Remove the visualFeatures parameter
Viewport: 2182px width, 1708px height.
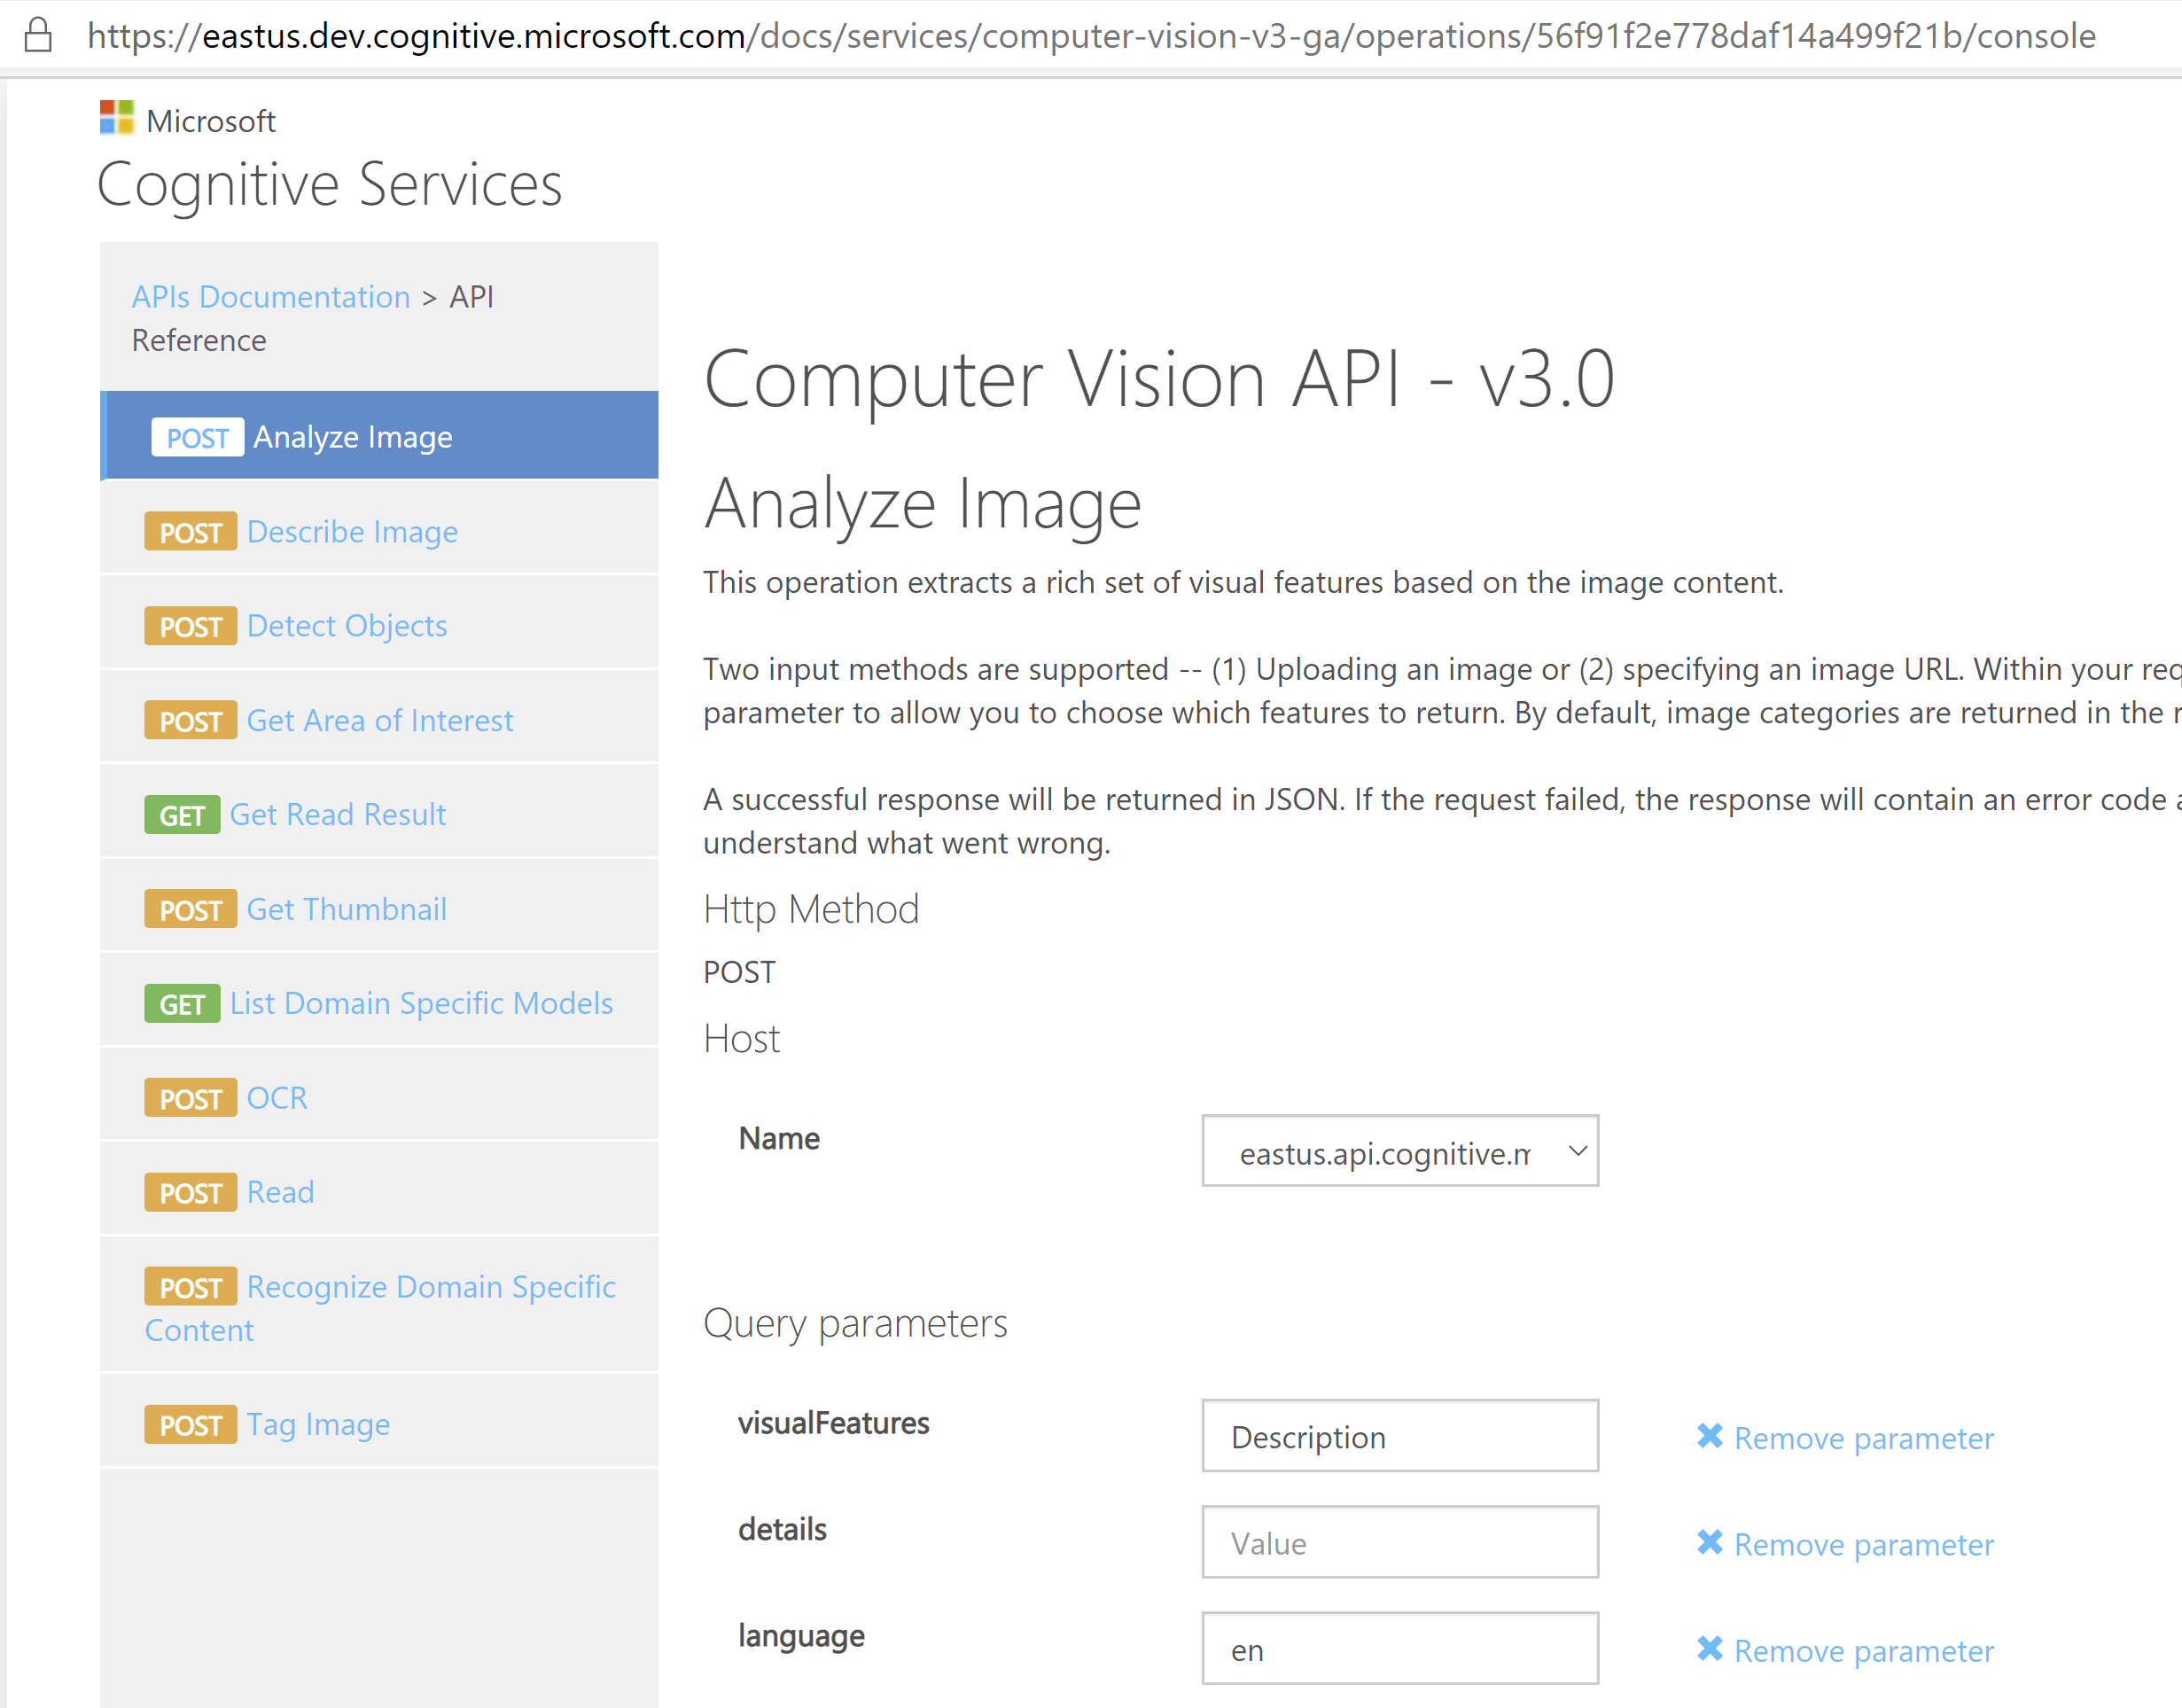(x=1845, y=1438)
